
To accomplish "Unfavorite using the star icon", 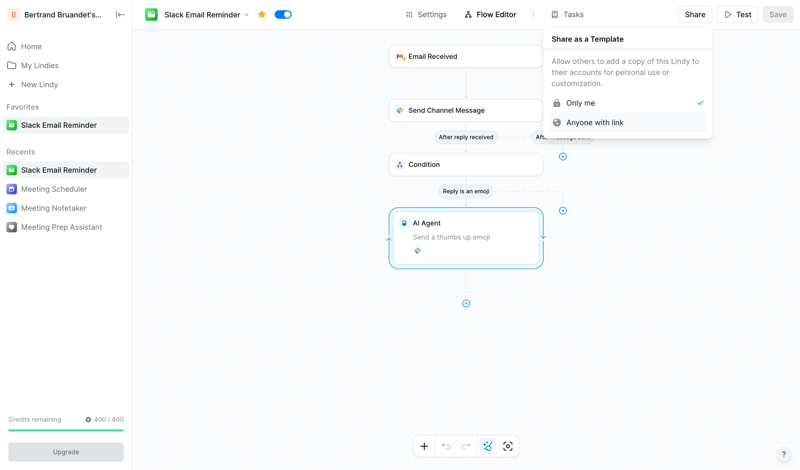I will [262, 14].
